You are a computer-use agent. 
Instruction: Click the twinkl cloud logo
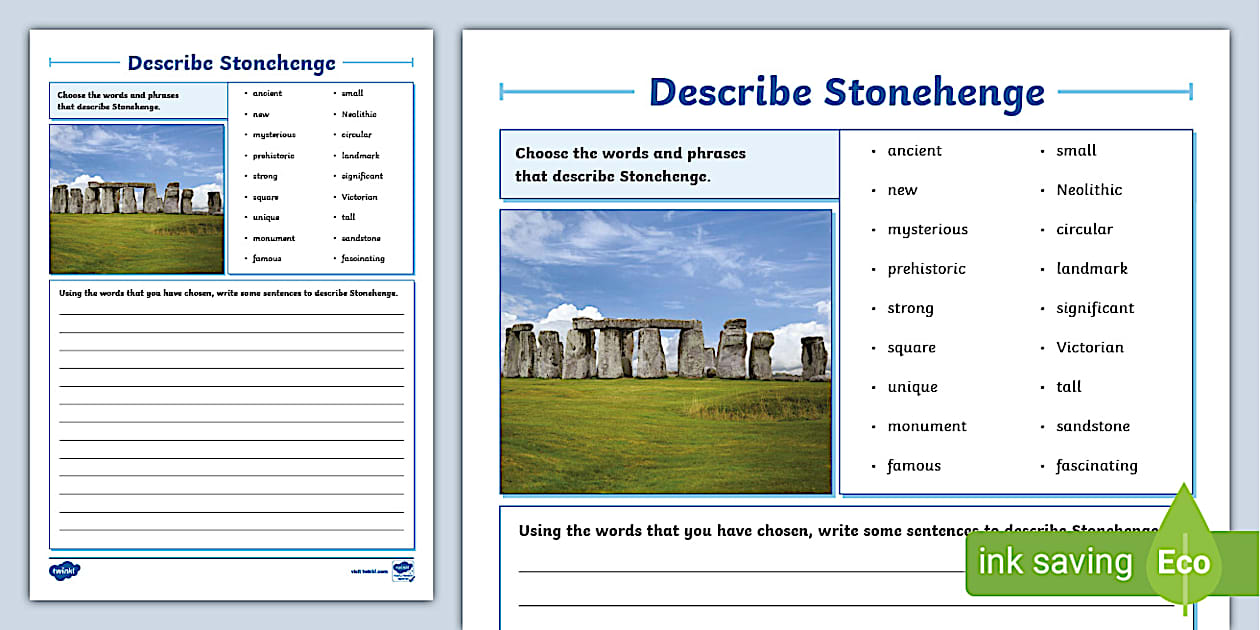click(64, 570)
